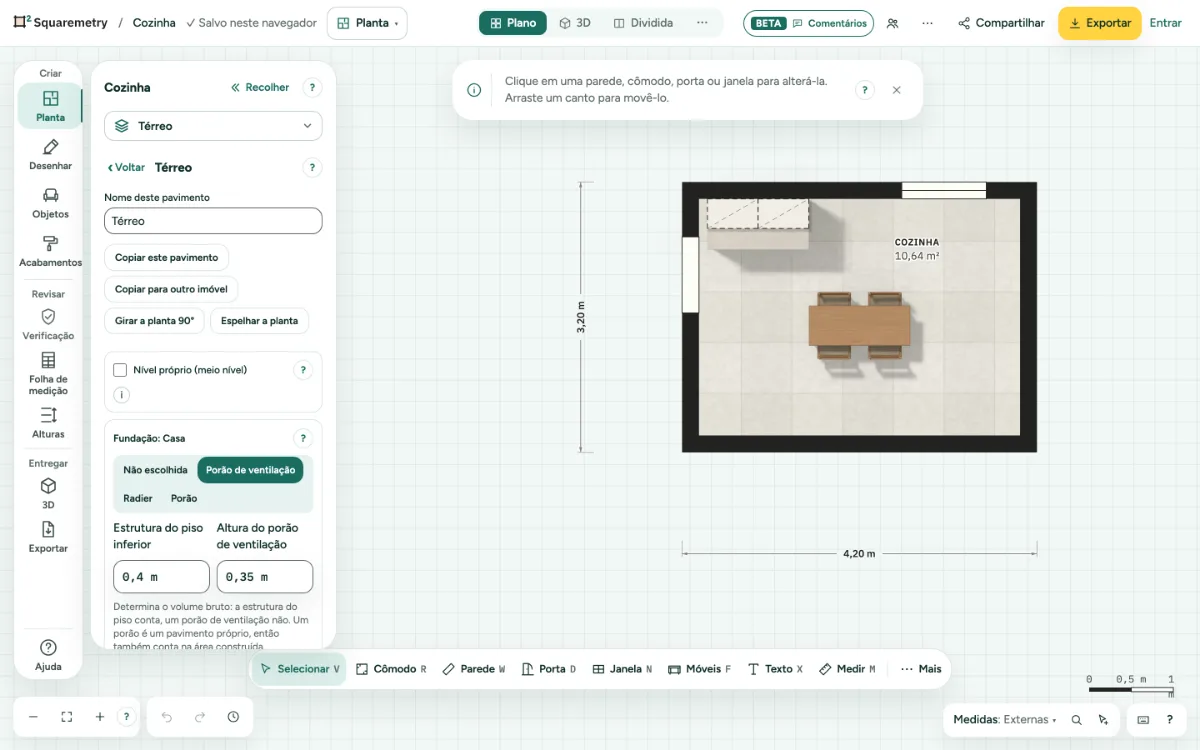Open the history clock icon
The image size is (1200, 750).
(x=233, y=717)
